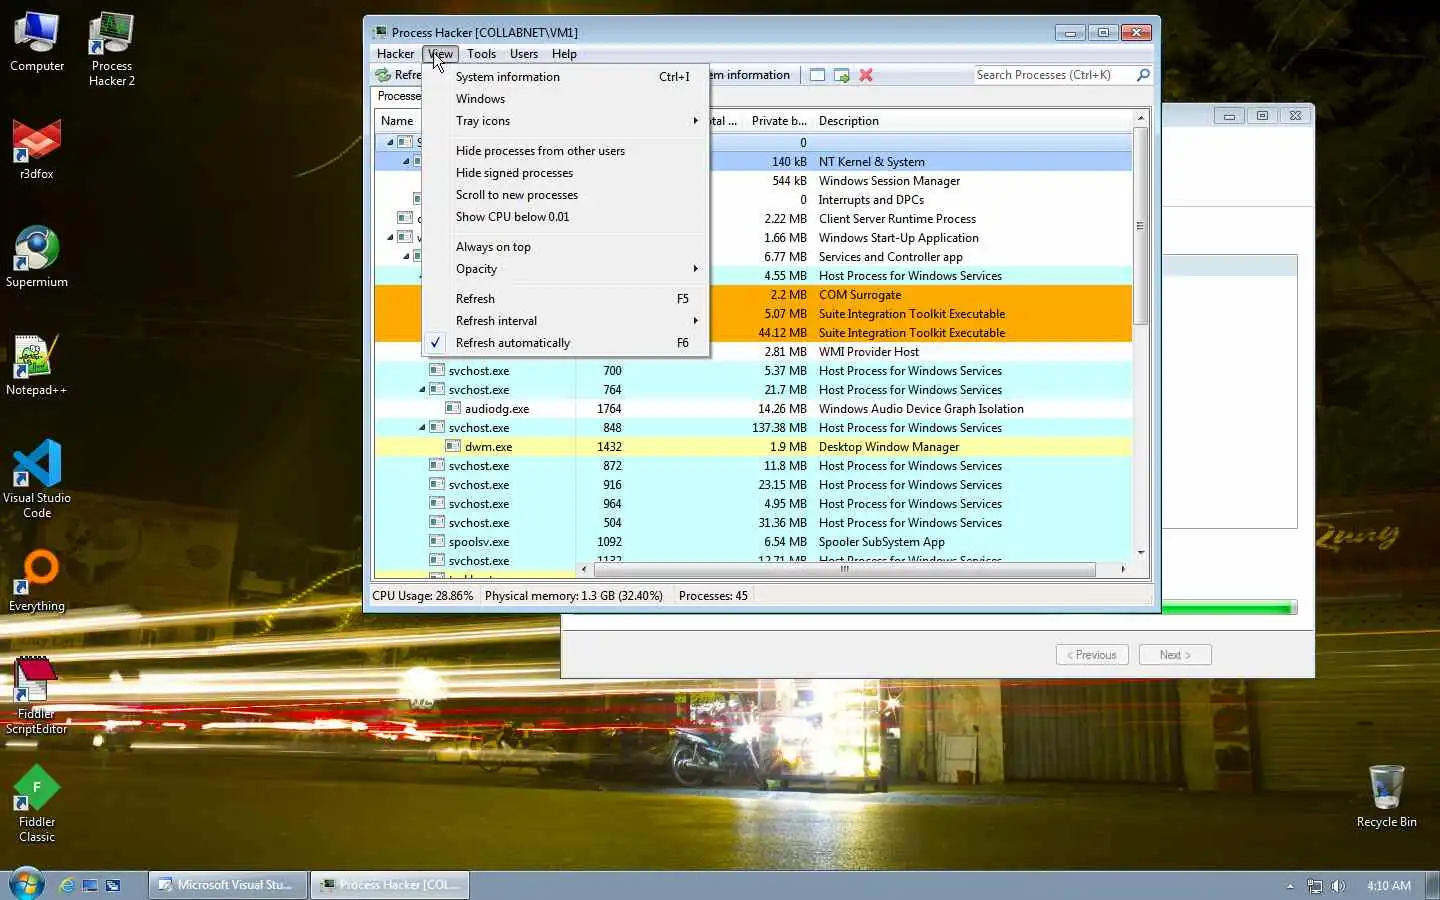Screen dimensions: 1440x900
Task: Open the Windows Start orb
Action: [26, 884]
